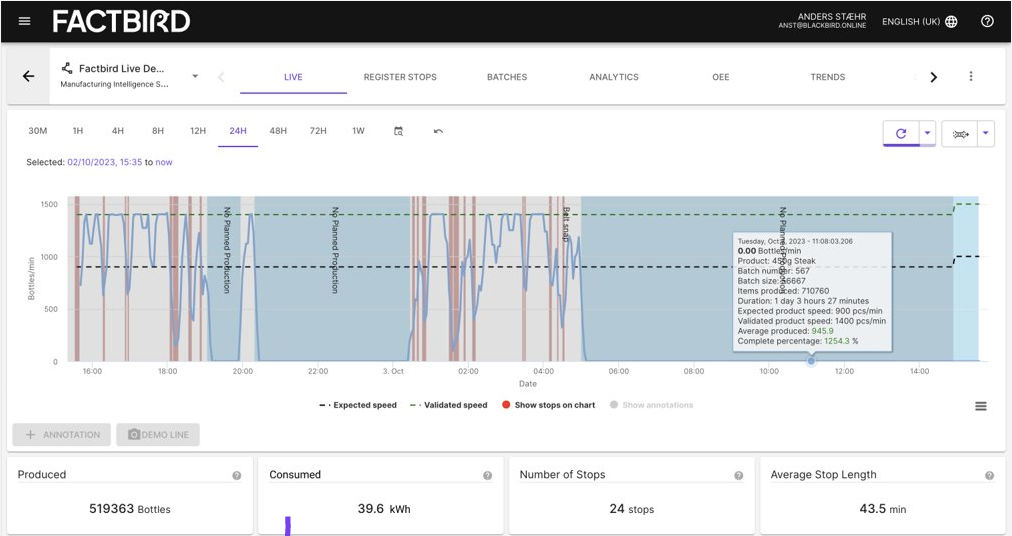The image size is (1012, 536).
Task: Click the 43.5 min value
Action: [882, 509]
